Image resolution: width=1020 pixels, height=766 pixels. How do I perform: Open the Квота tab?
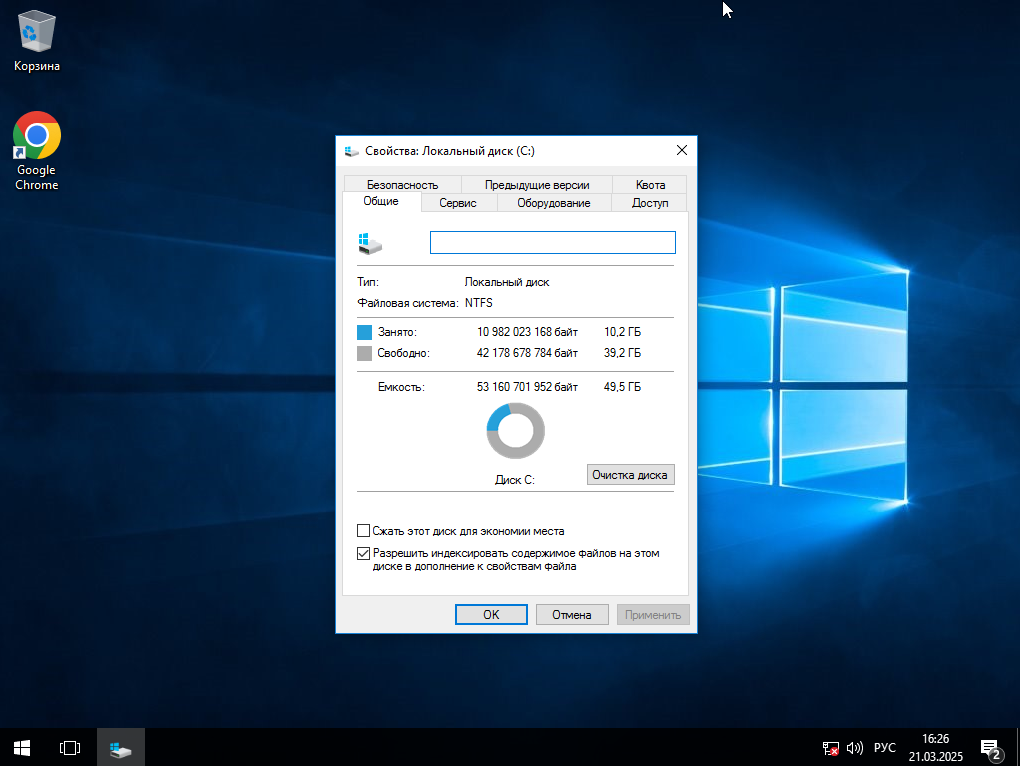(650, 184)
